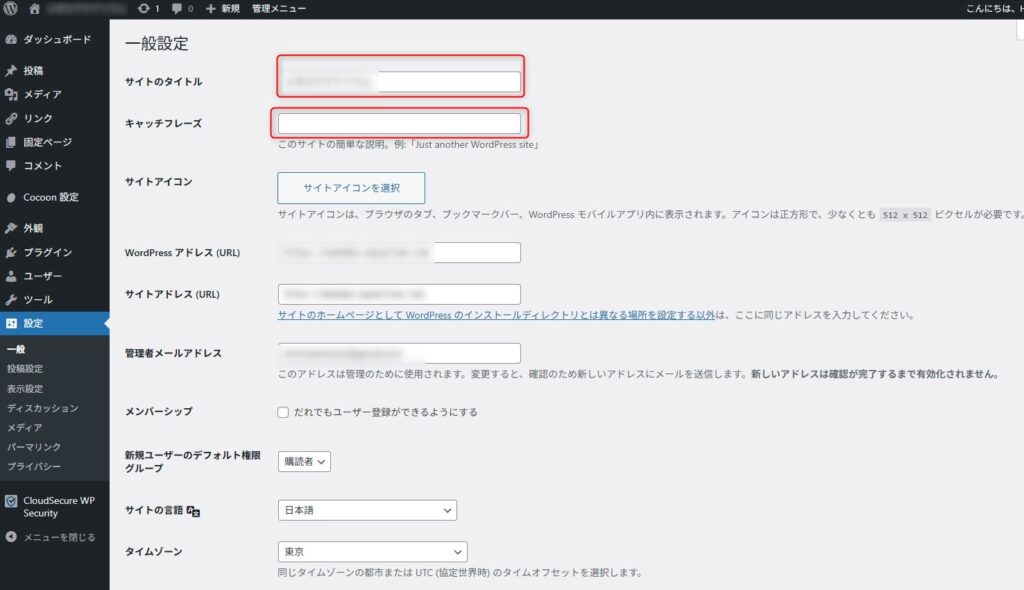Click the + 新規 item in admin bar
This screenshot has width=1024, height=590.
click(222, 9)
